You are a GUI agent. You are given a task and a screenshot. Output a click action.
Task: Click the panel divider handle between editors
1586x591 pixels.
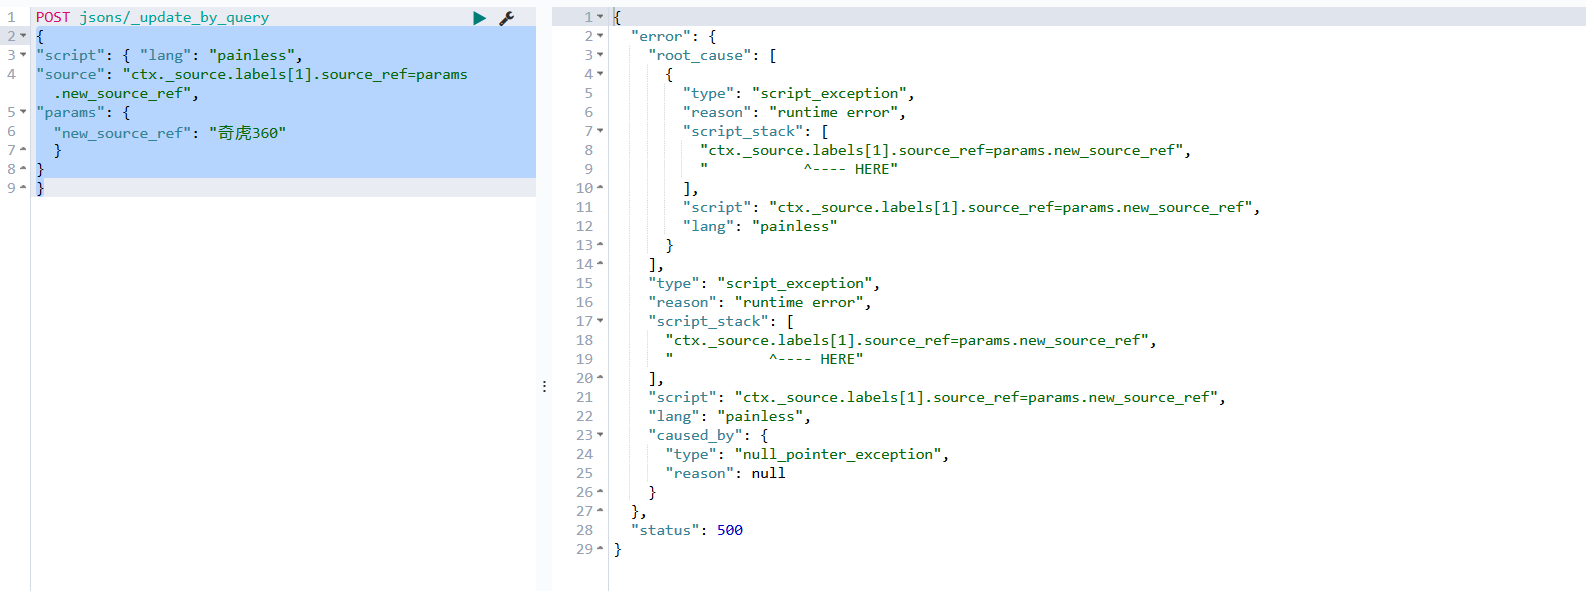tap(544, 386)
